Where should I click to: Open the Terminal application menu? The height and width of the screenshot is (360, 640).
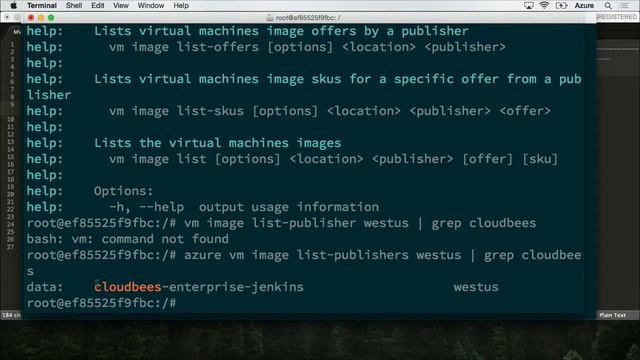42,6
